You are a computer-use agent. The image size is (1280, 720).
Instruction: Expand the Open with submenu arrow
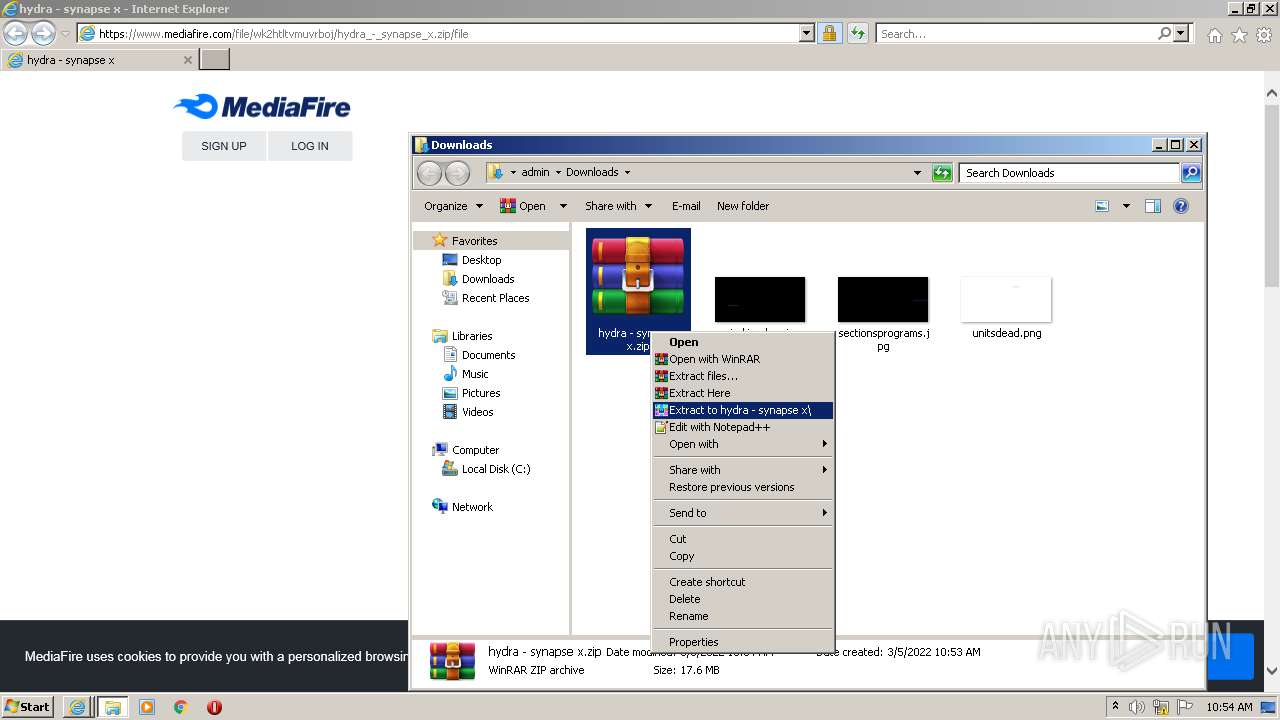coord(824,444)
